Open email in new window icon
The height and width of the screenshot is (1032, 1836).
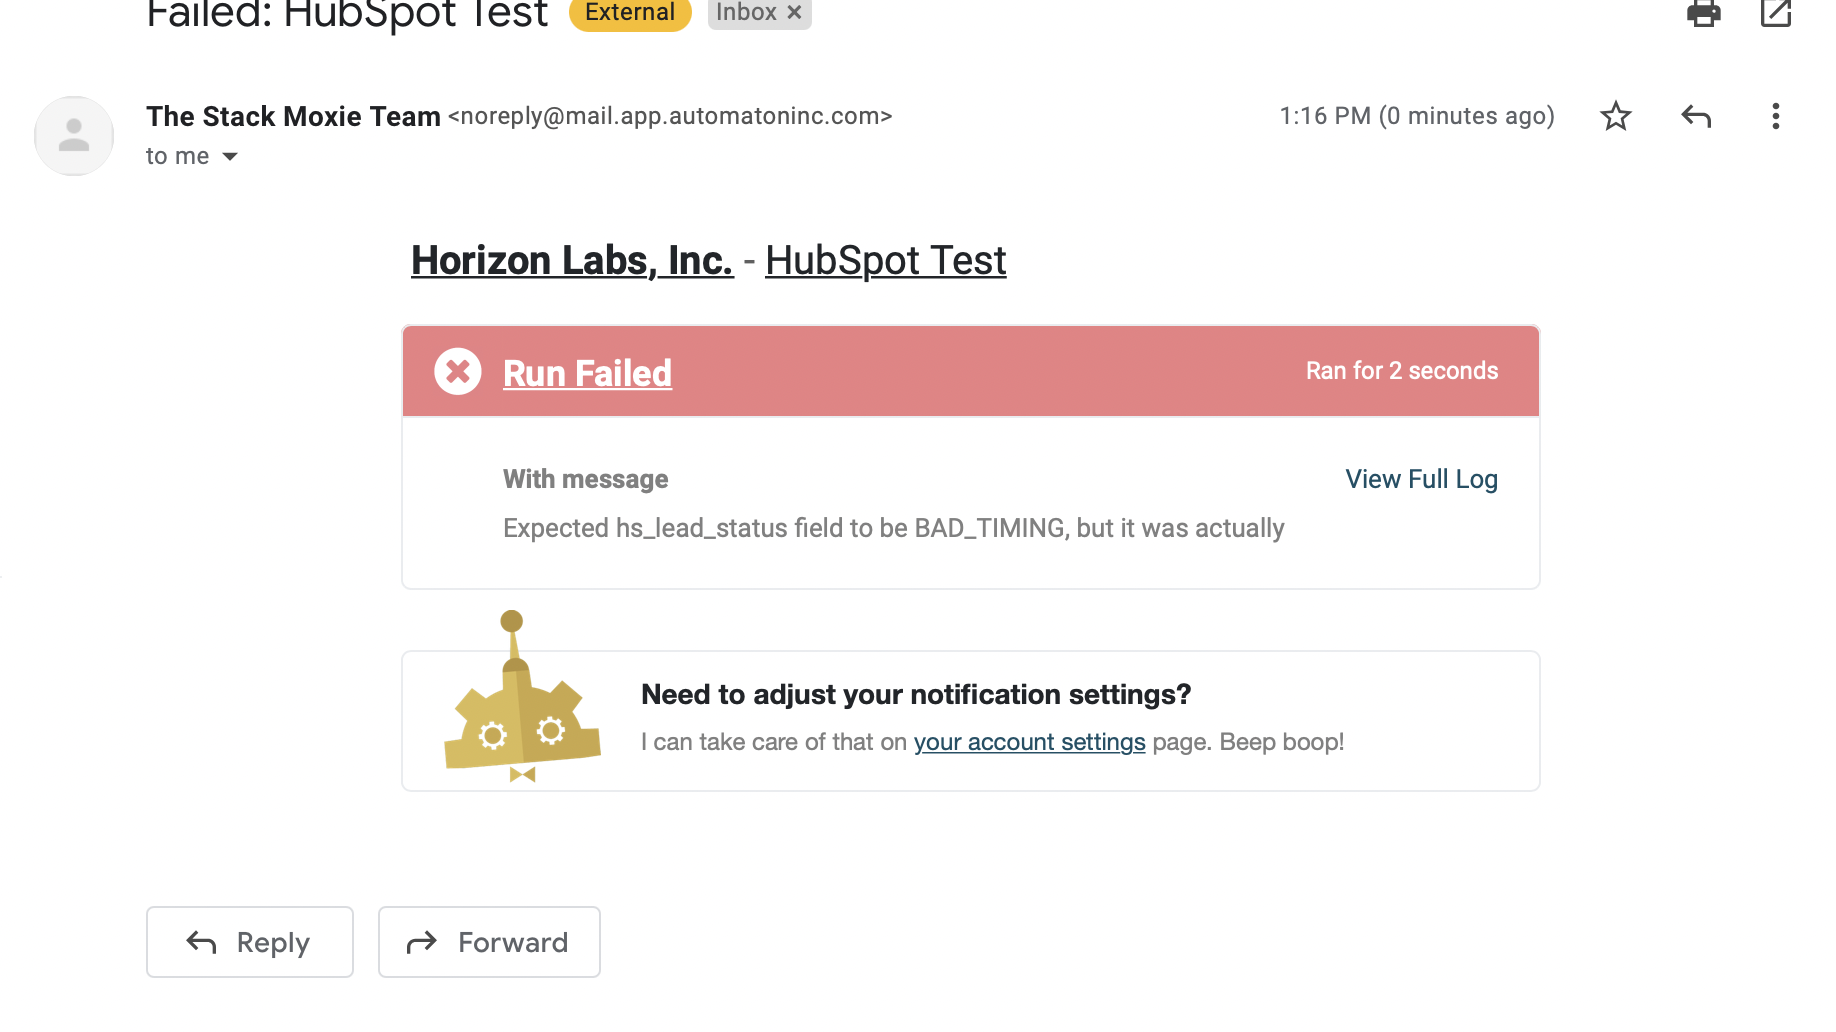point(1775,15)
